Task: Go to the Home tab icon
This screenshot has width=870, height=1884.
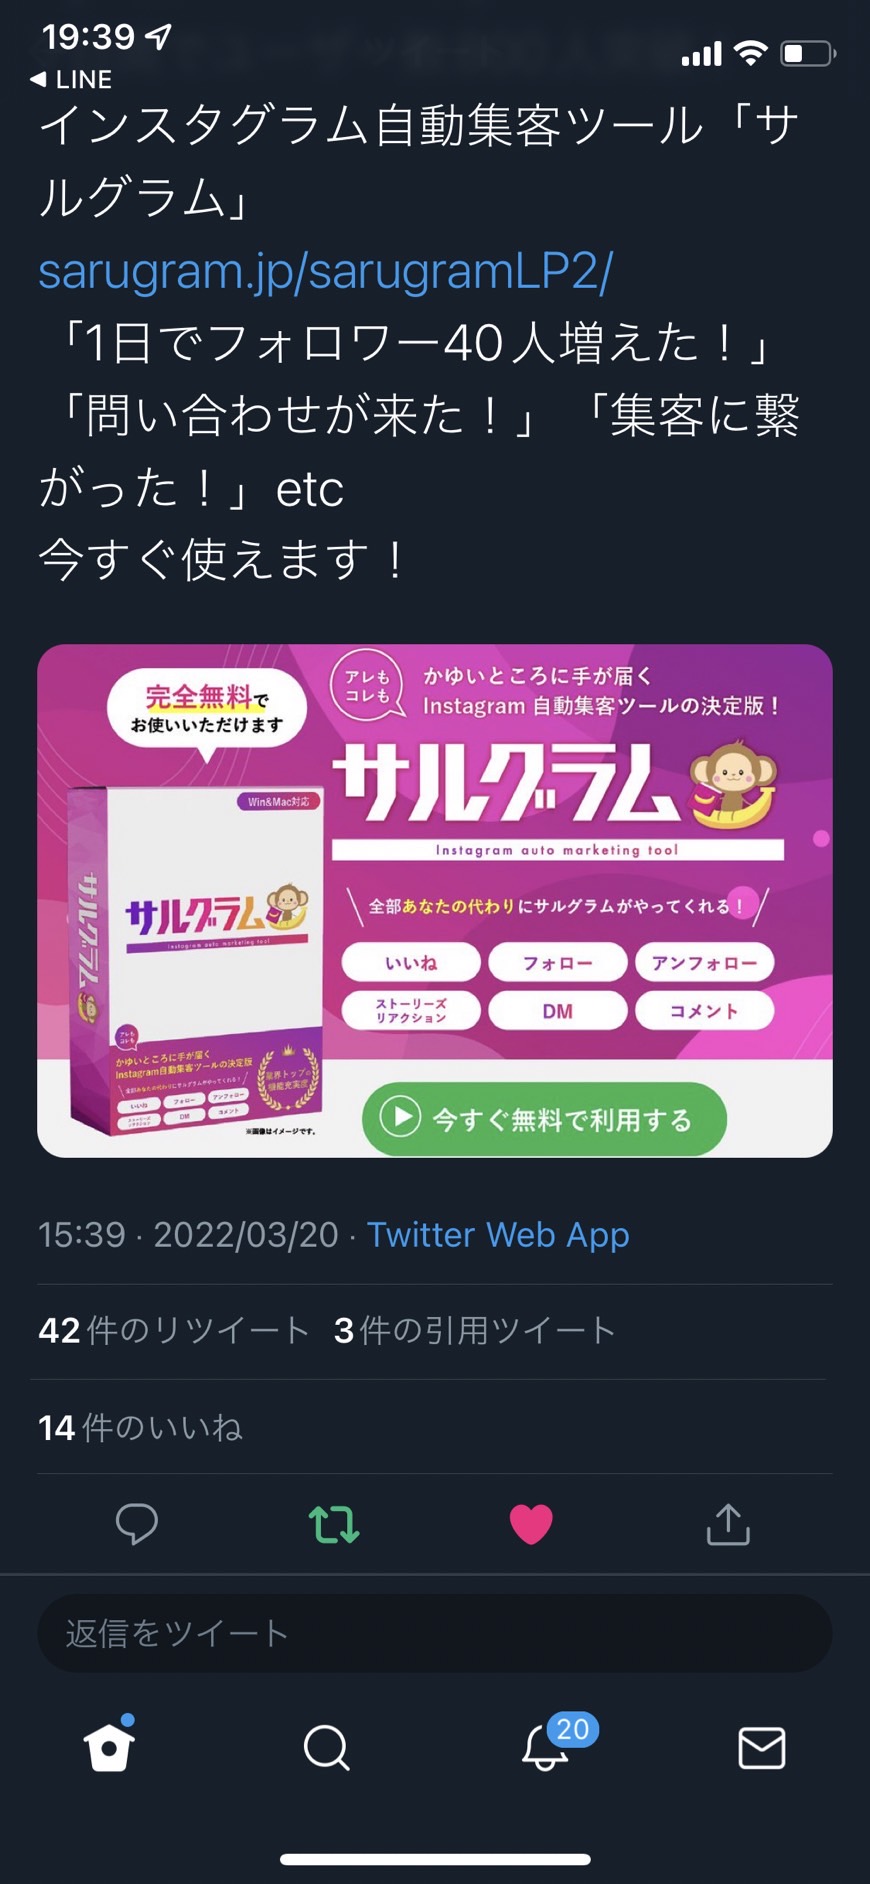Action: (x=109, y=1746)
